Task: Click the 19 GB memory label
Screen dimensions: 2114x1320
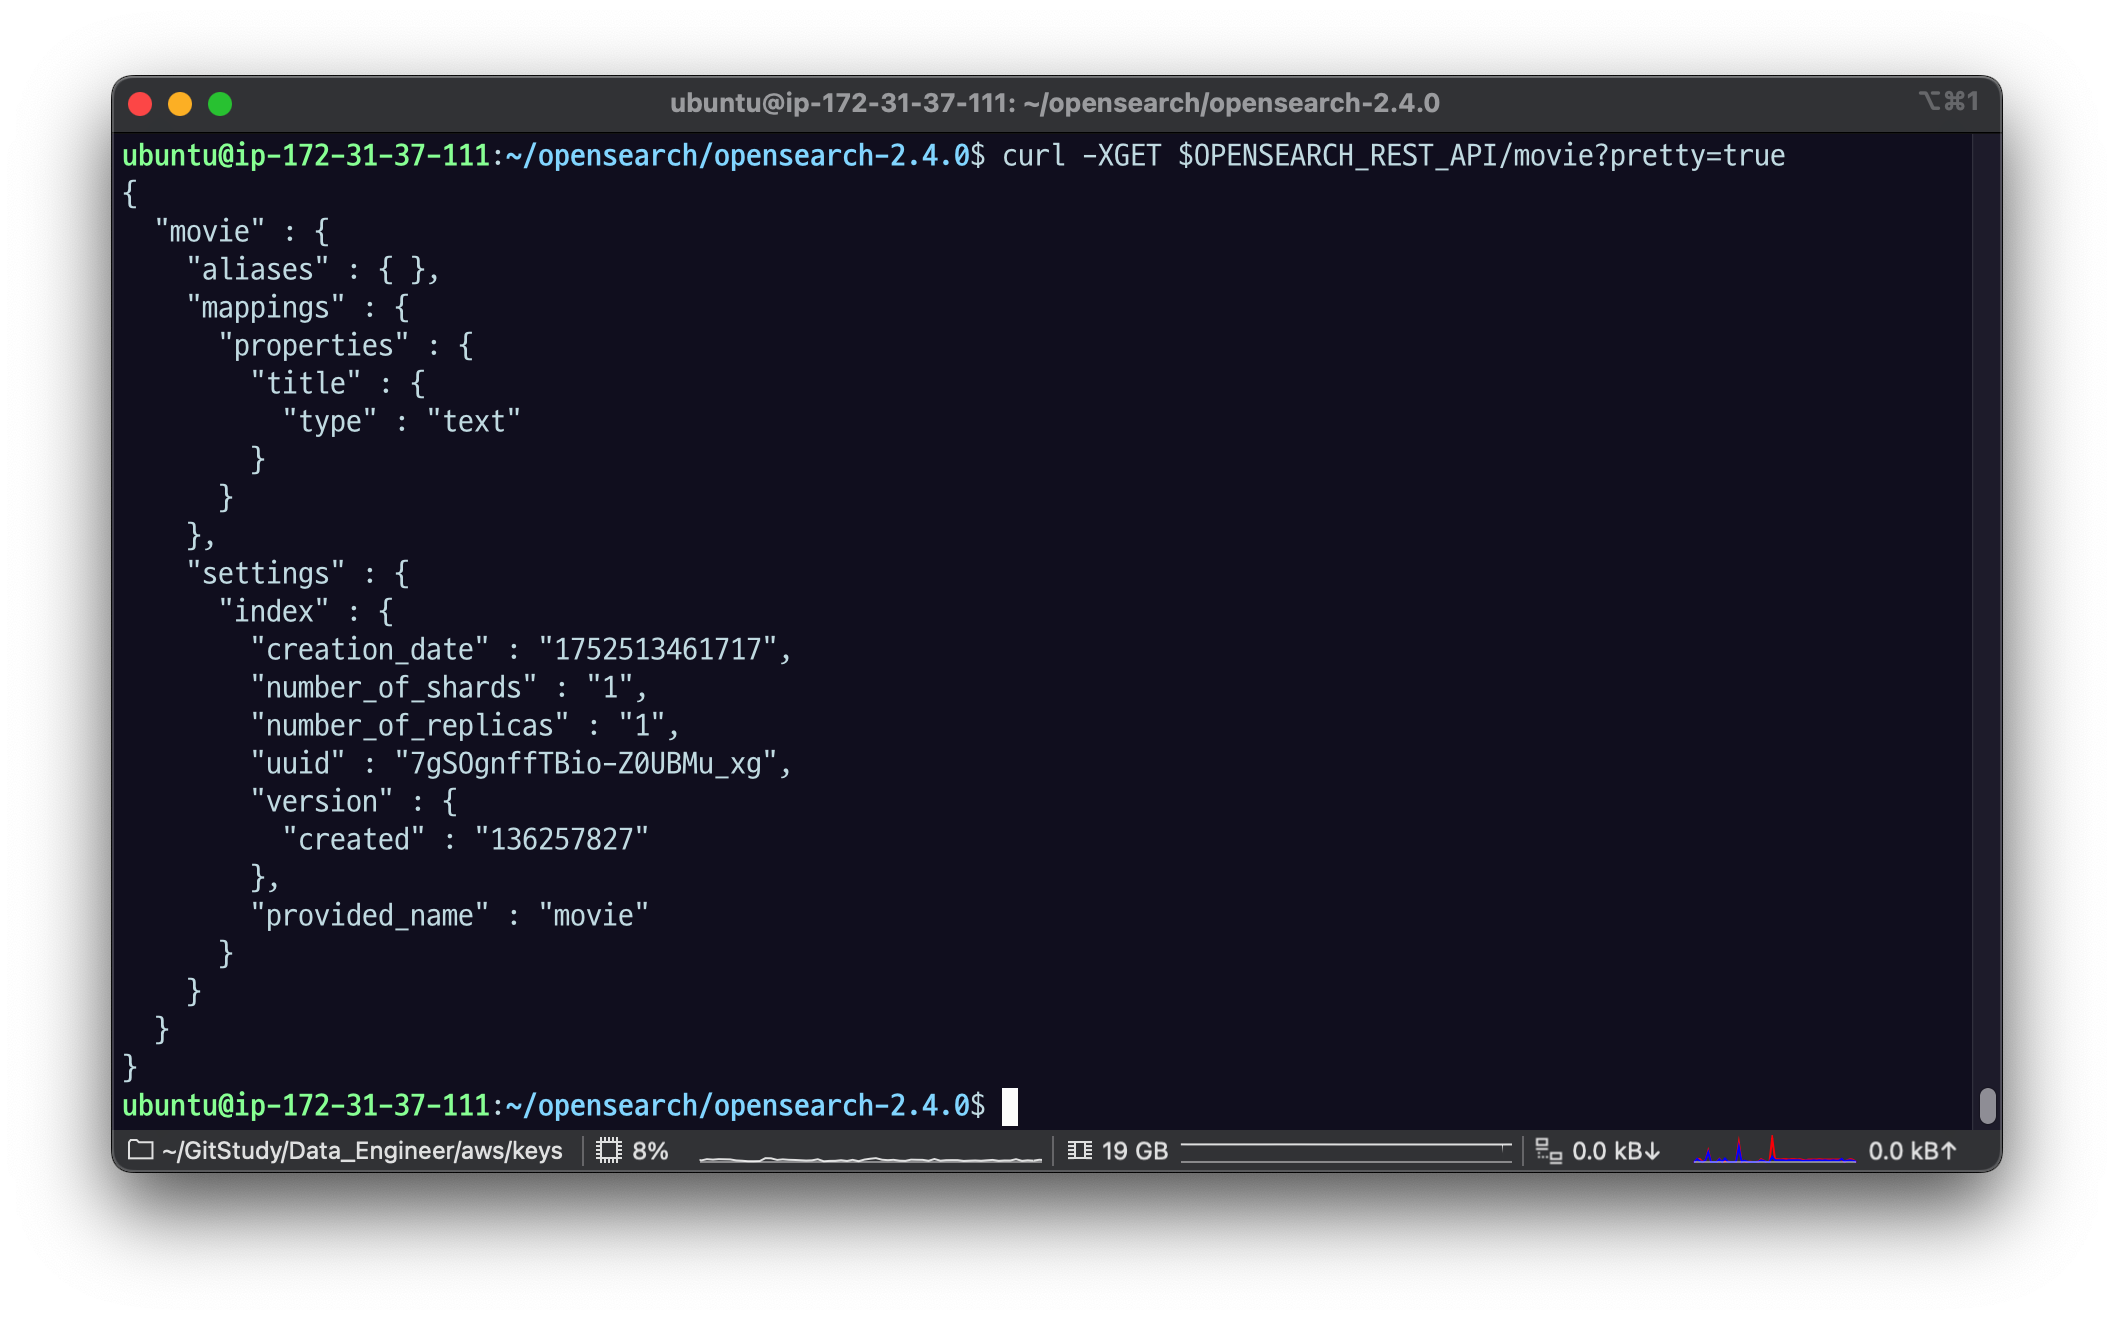Action: click(x=1135, y=1151)
